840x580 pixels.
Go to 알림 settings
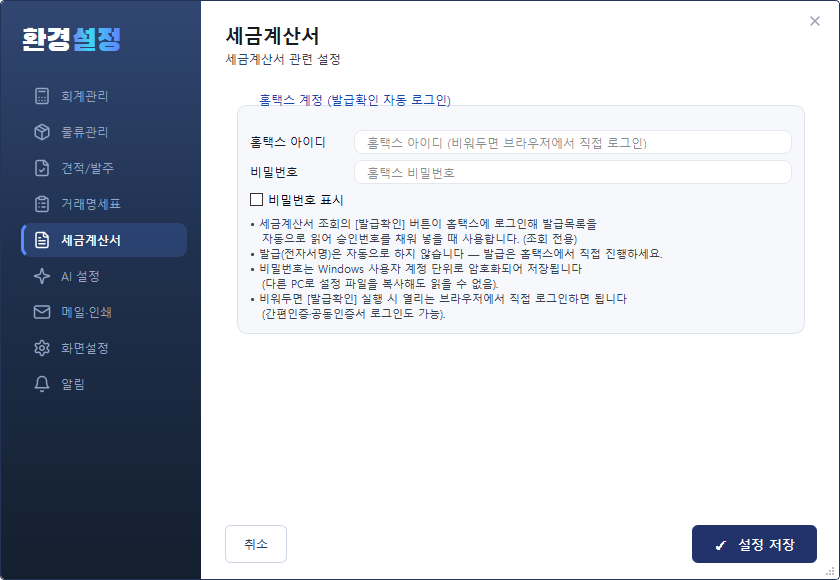click(x=104, y=384)
